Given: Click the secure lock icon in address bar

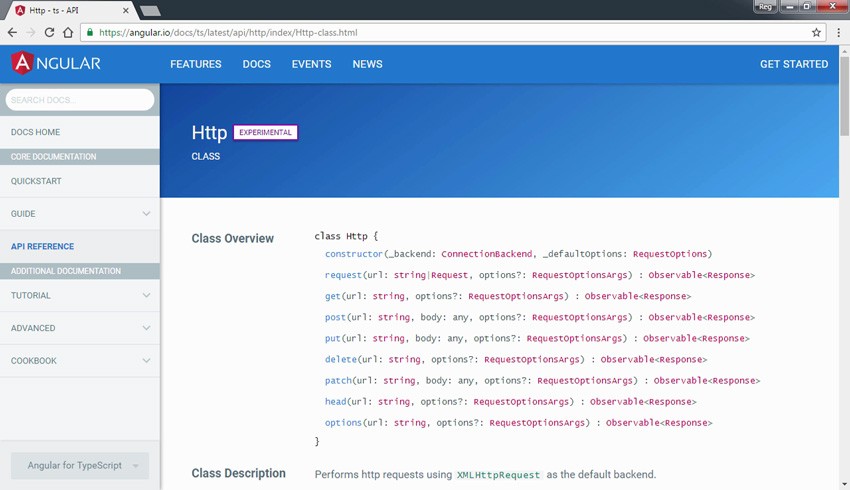Looking at the screenshot, I should (x=90, y=33).
